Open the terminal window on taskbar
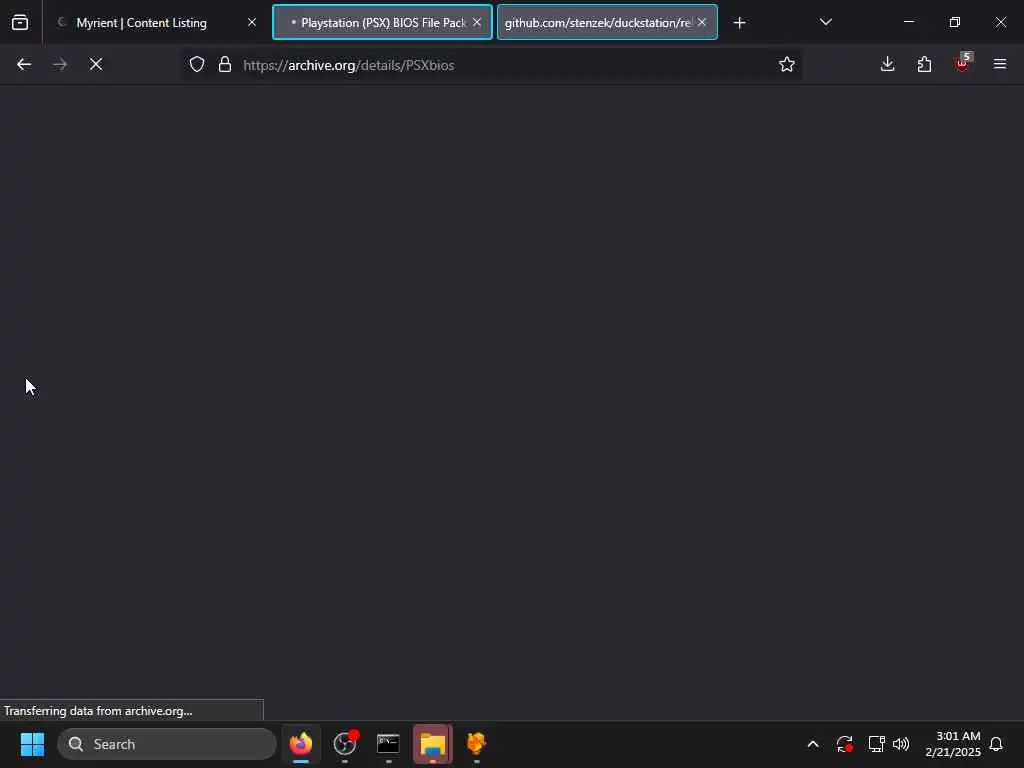Viewport: 1024px width, 768px height. click(x=389, y=744)
